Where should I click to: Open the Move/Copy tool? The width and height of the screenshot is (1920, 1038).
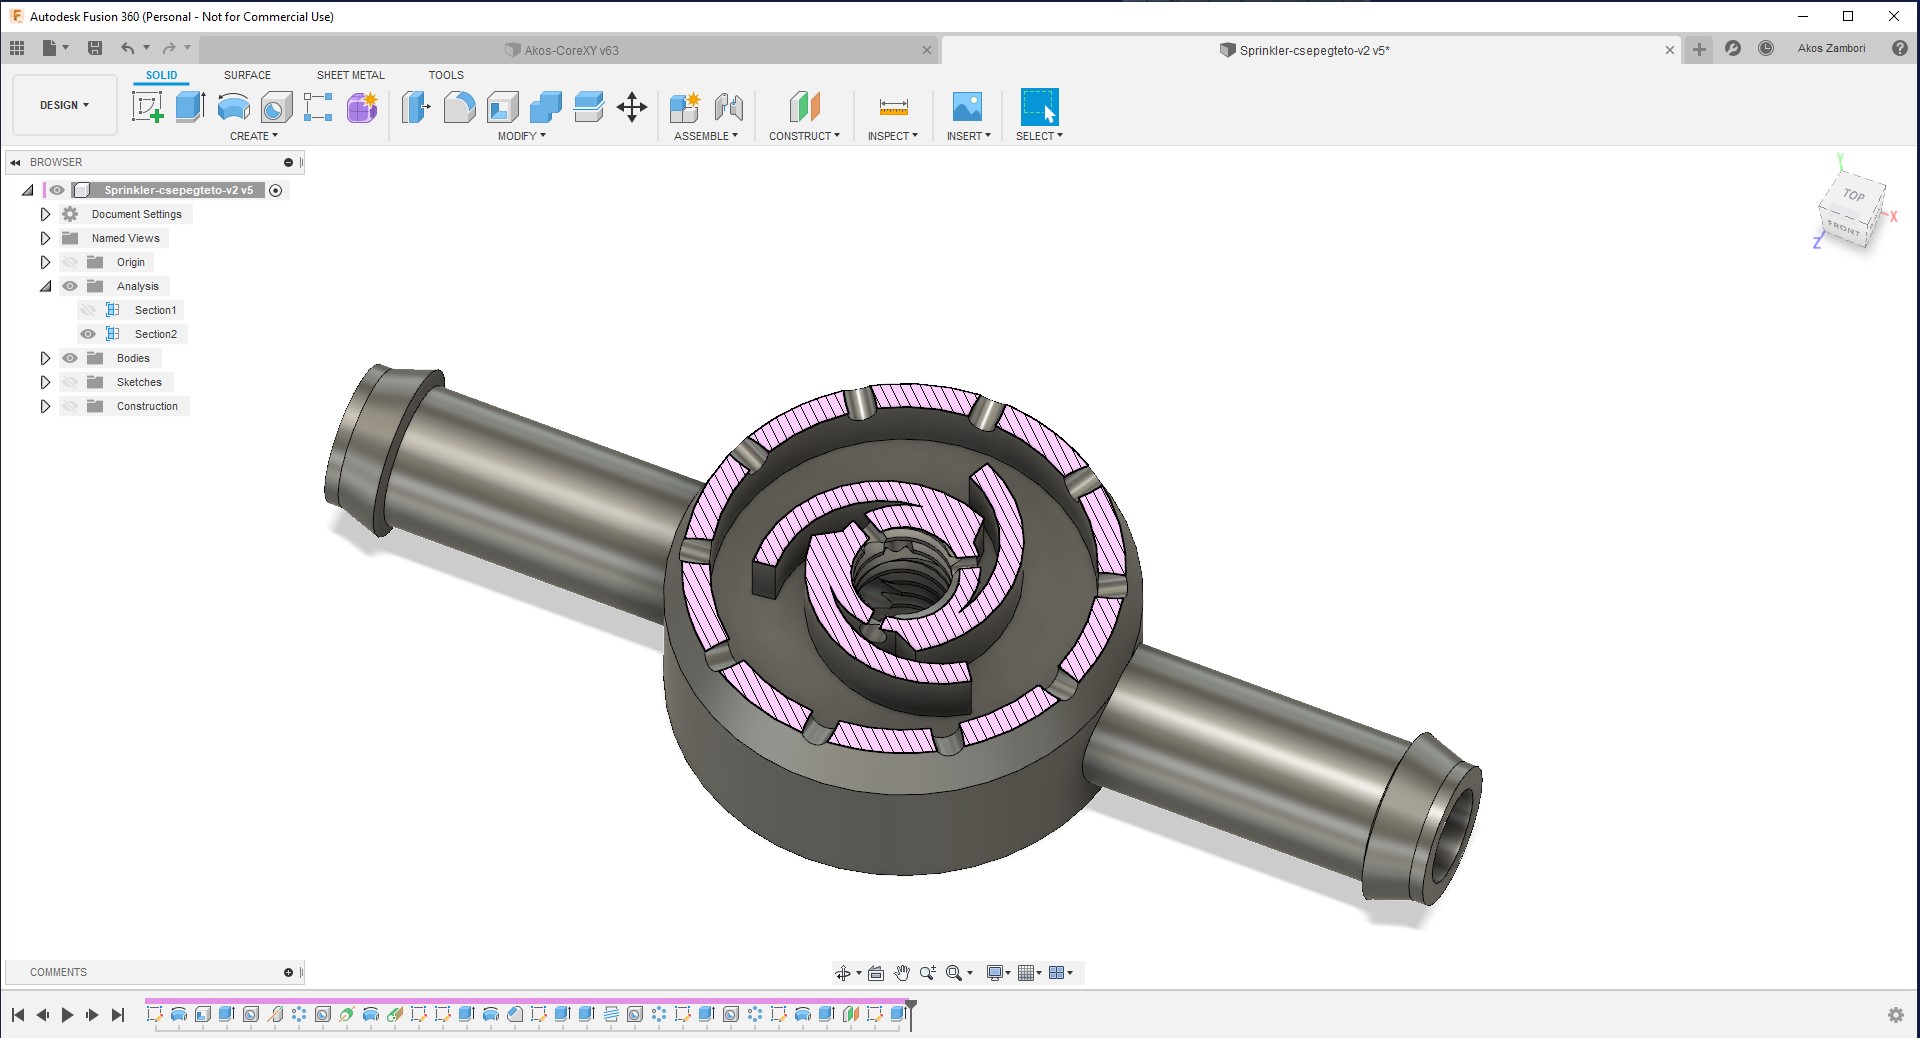pyautogui.click(x=632, y=106)
